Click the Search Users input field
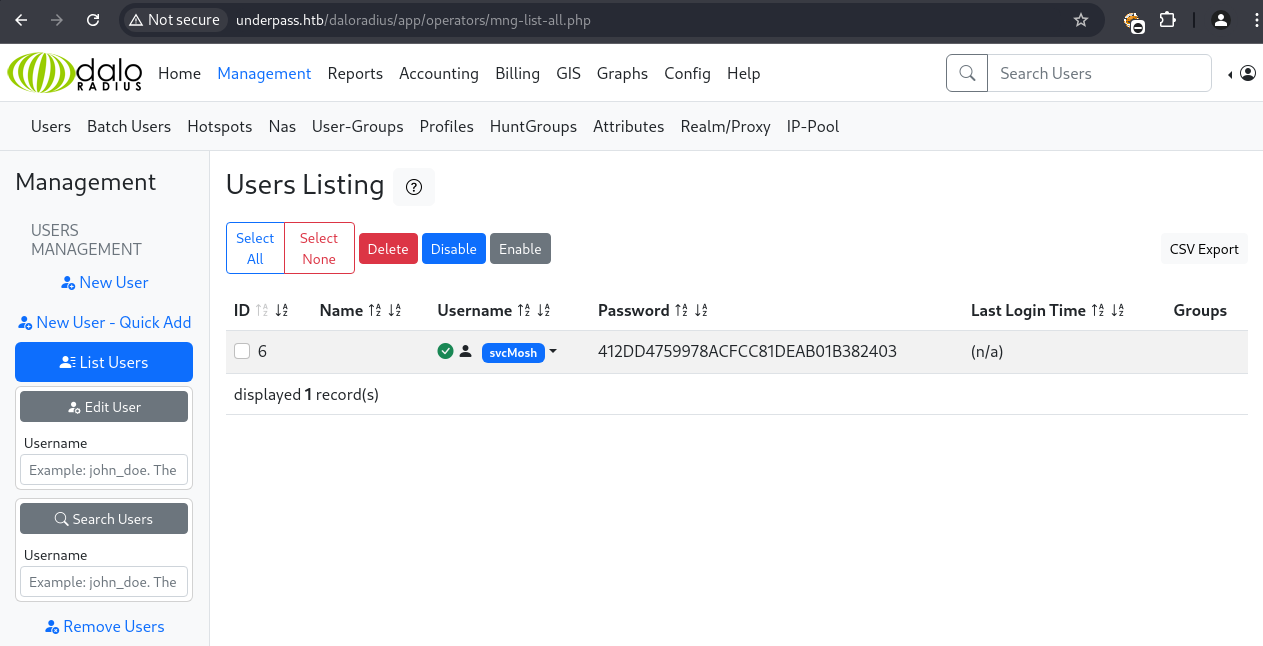Viewport: 1263px width, 646px height. pyautogui.click(x=1099, y=73)
